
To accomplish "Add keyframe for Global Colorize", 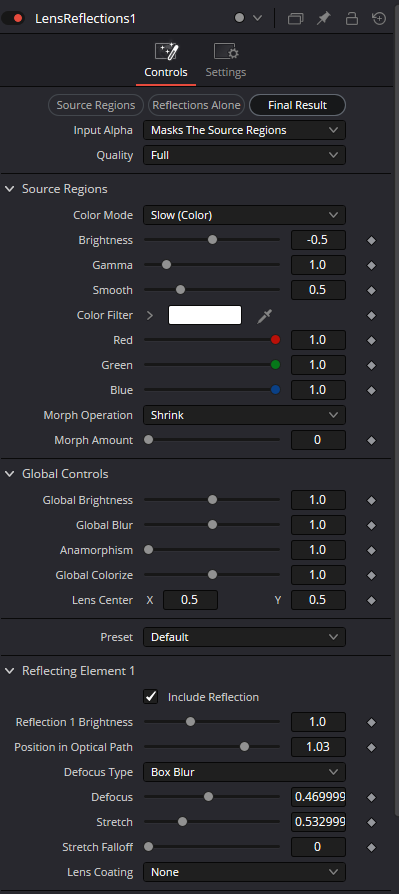I will [x=372, y=576].
